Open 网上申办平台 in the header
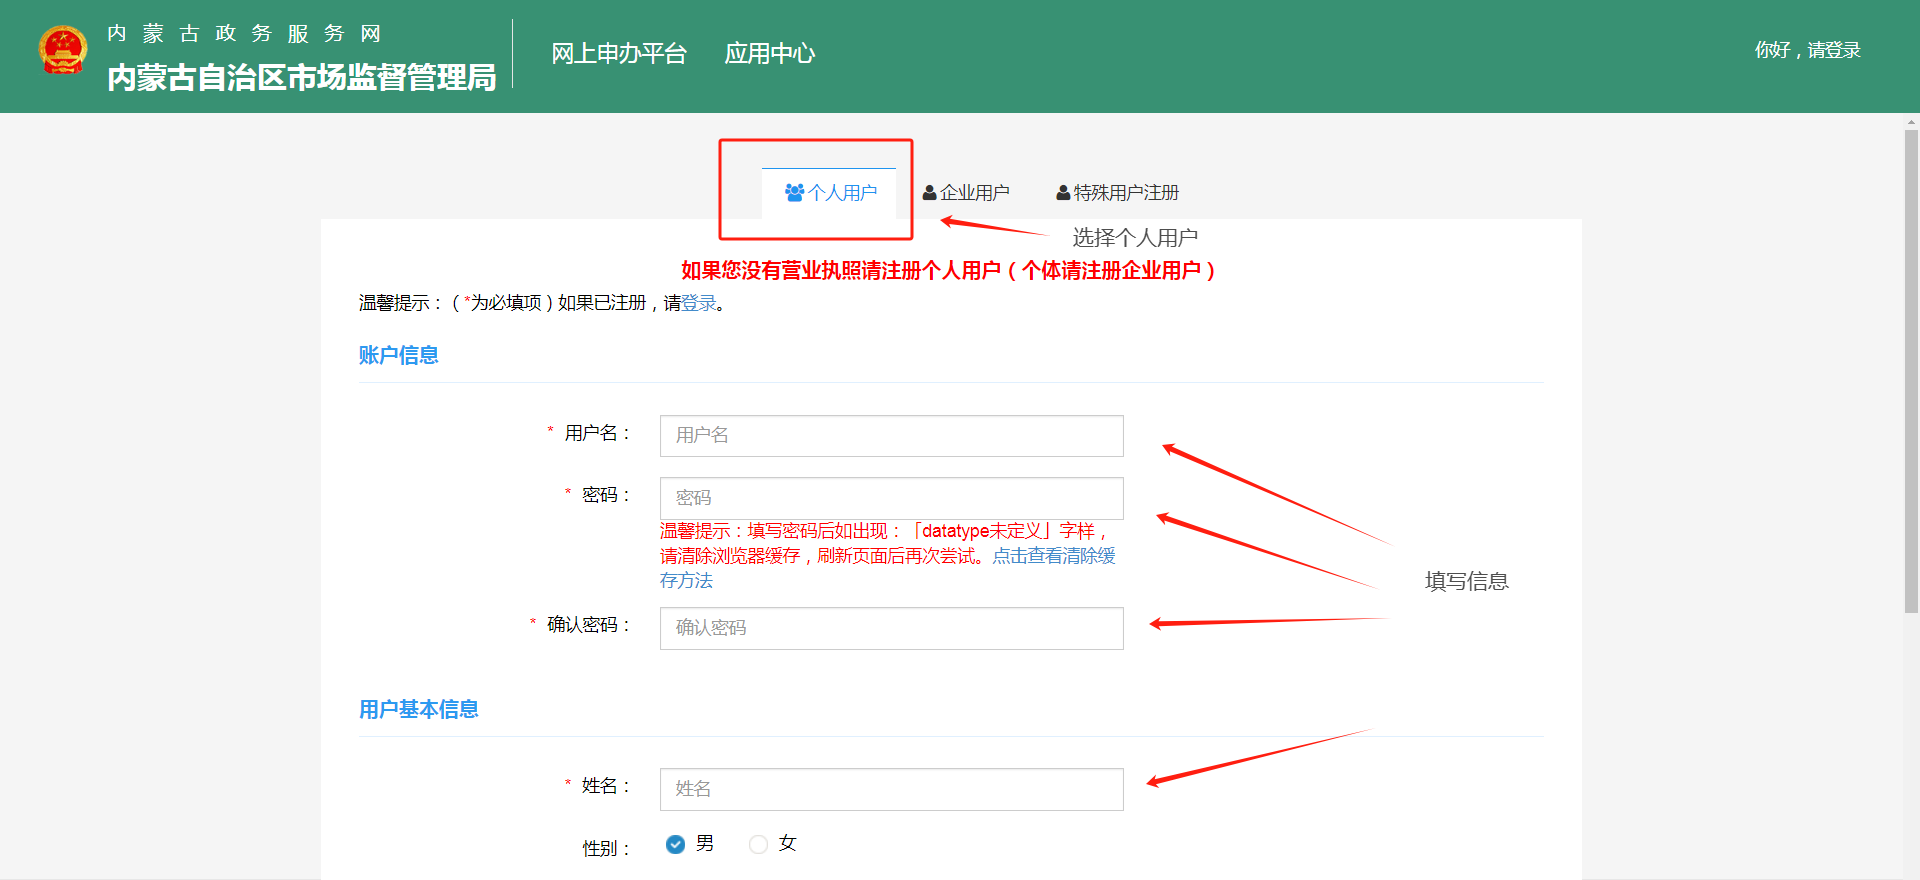The image size is (1920, 880). (618, 53)
